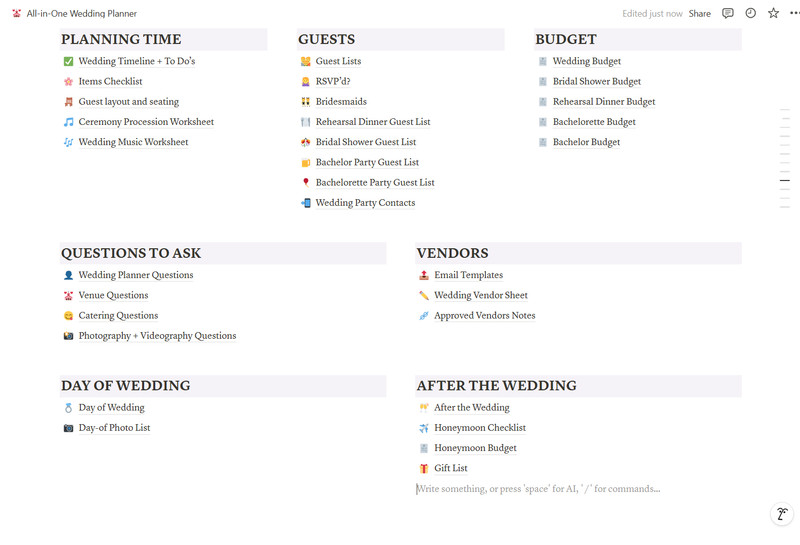The width and height of the screenshot is (800, 545).
Task: Click the fork and knife icon for Rehearsal Dinner Guest List
Action: click(306, 122)
